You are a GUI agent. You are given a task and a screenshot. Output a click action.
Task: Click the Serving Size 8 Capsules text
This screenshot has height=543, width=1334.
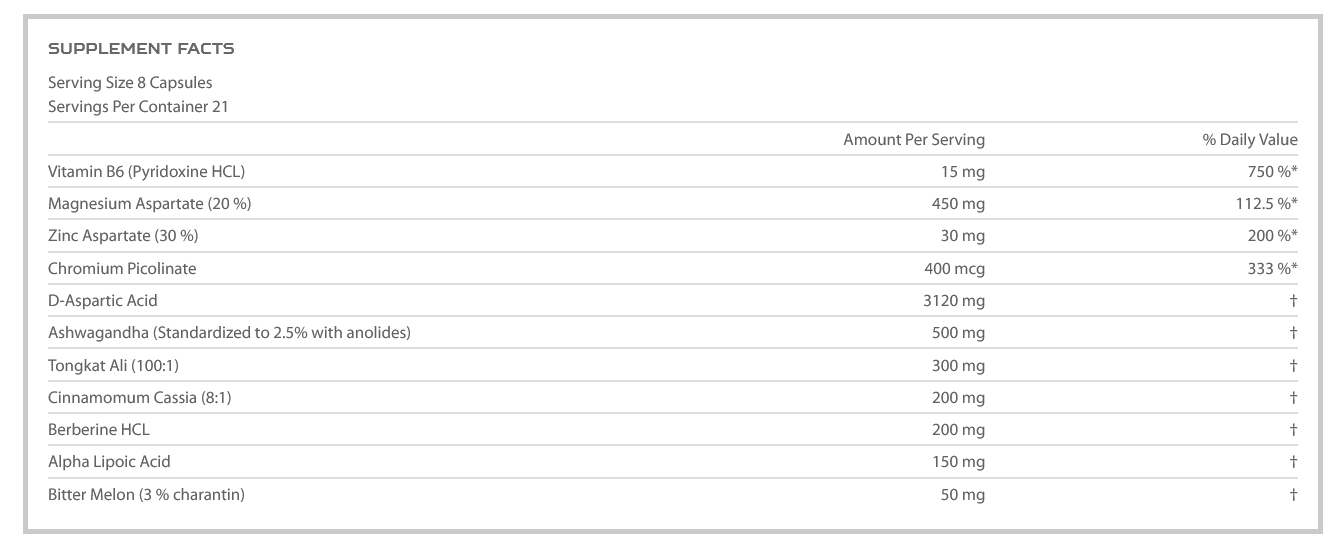pos(130,83)
